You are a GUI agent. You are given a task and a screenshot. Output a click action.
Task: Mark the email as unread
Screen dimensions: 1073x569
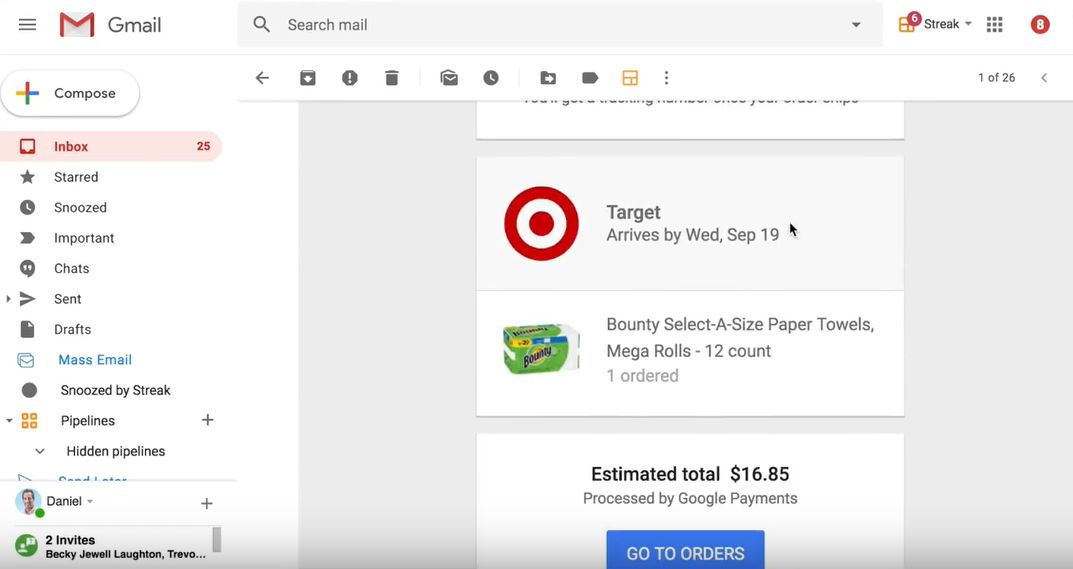pyautogui.click(x=449, y=77)
